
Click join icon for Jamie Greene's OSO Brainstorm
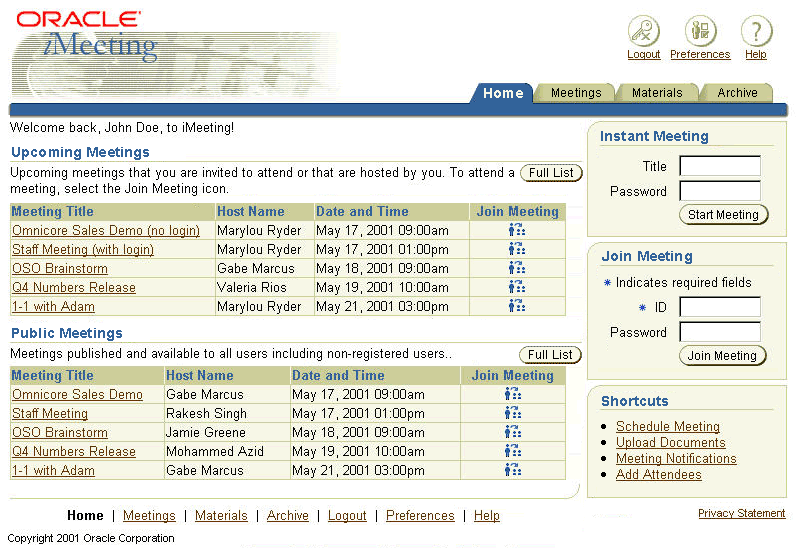click(513, 432)
